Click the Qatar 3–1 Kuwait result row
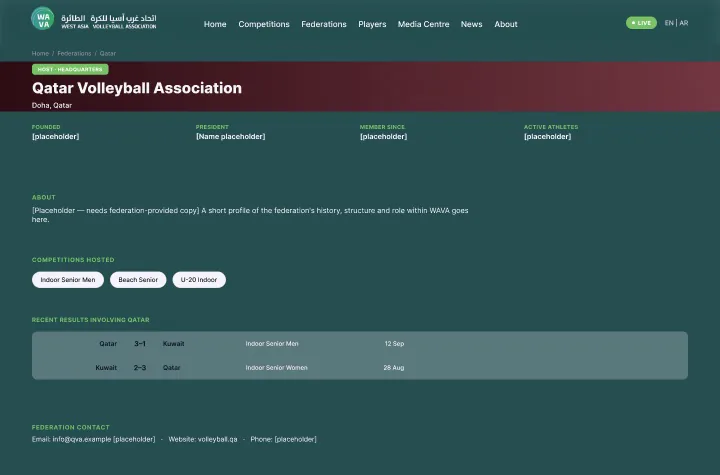 coord(360,344)
